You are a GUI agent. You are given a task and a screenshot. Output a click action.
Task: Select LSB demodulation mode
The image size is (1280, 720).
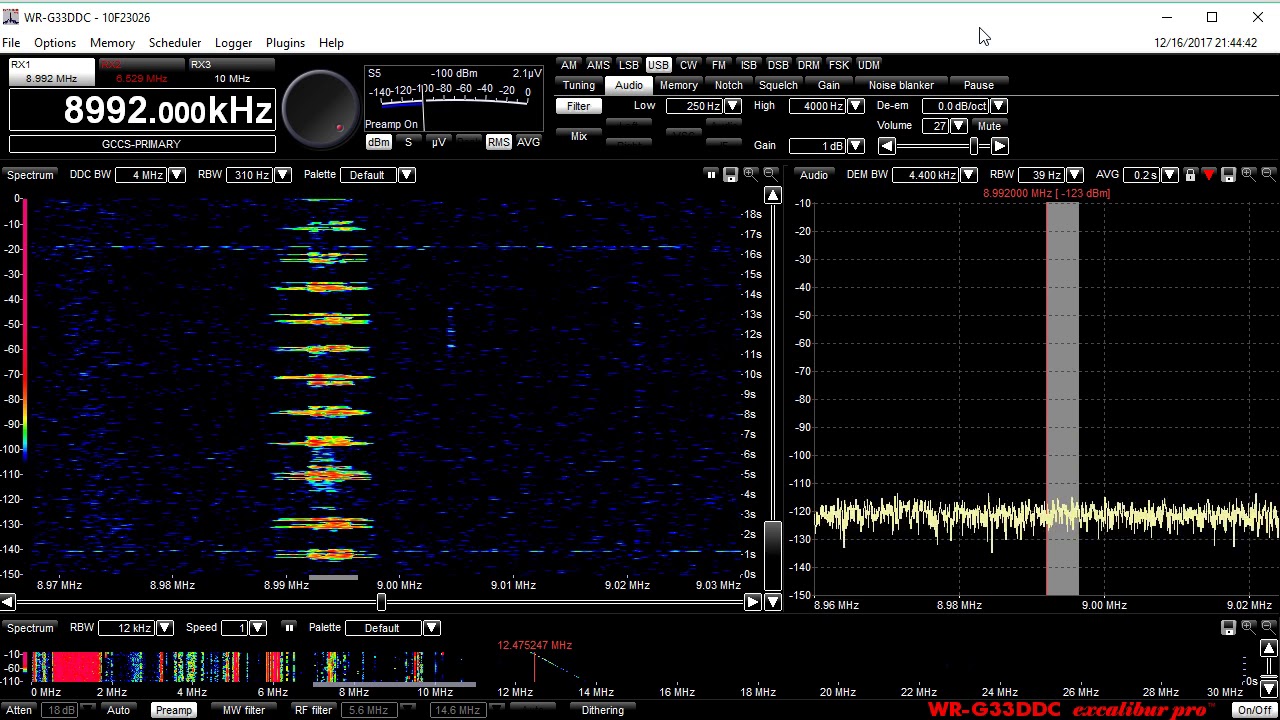pyautogui.click(x=628, y=65)
